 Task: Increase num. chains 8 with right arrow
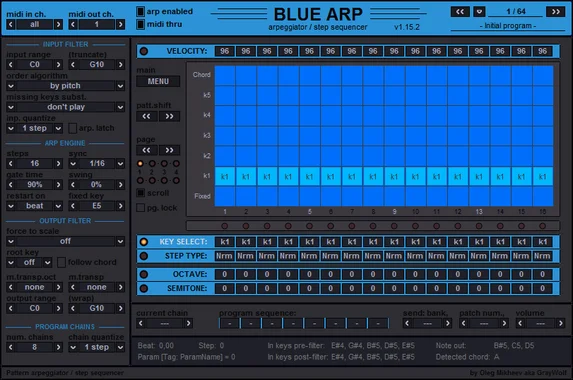click(x=58, y=347)
